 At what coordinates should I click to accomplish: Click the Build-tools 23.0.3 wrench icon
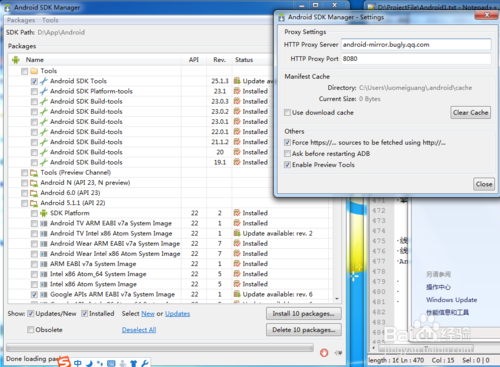pyautogui.click(x=44, y=101)
